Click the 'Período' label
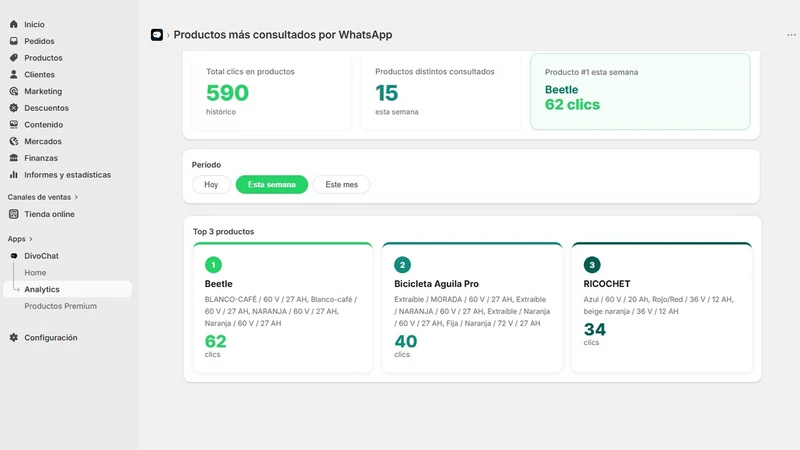800x450 pixels. point(206,165)
